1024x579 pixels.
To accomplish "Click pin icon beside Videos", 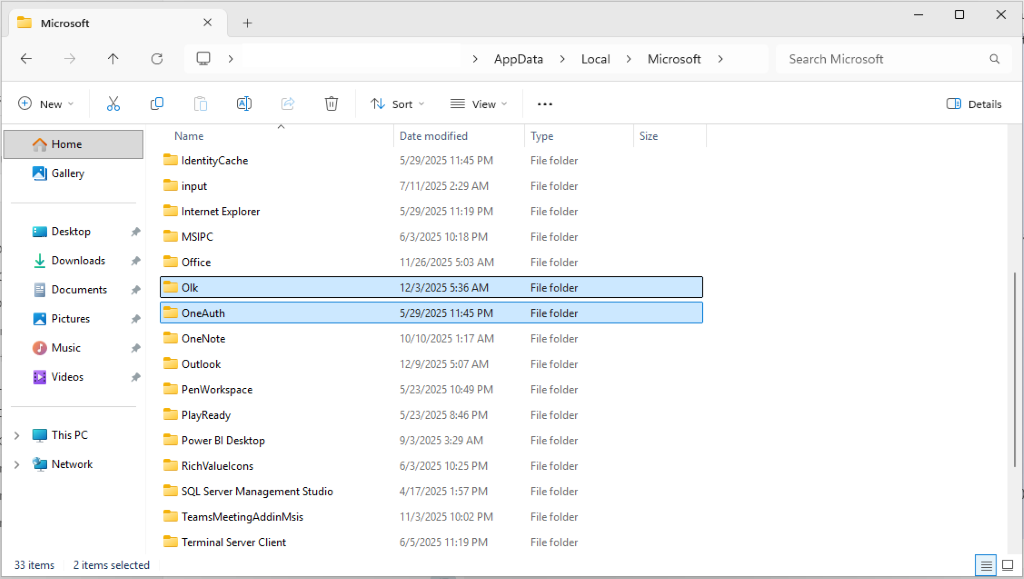I will pyautogui.click(x=135, y=377).
